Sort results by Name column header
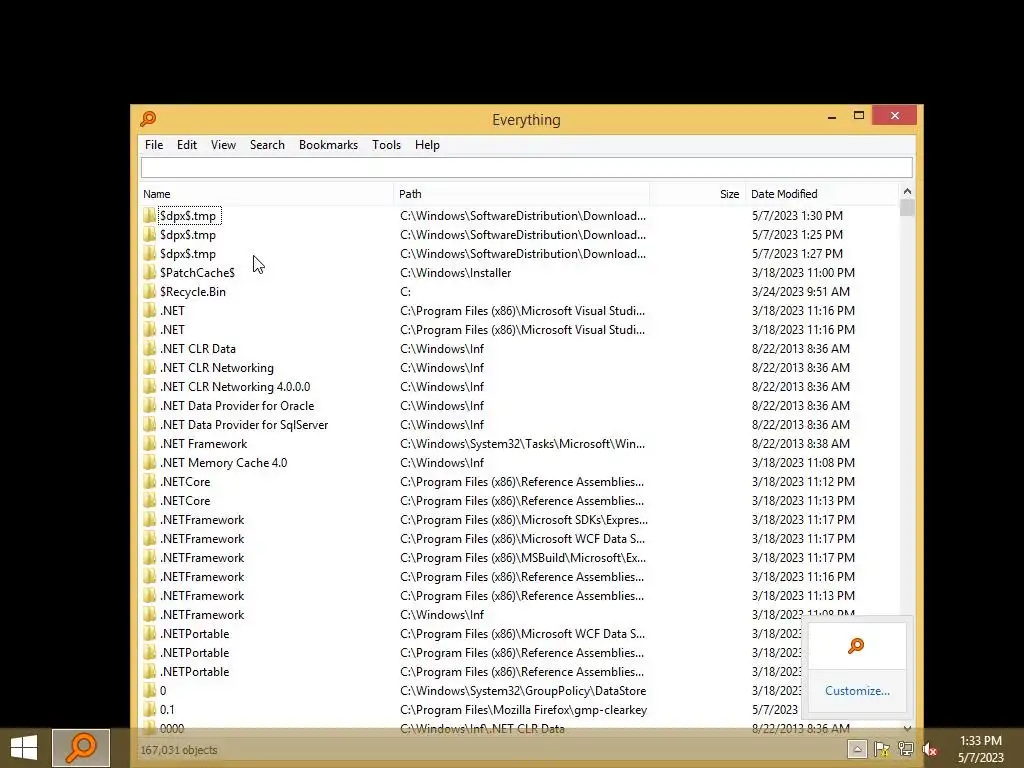Image resolution: width=1024 pixels, height=768 pixels. [267, 194]
